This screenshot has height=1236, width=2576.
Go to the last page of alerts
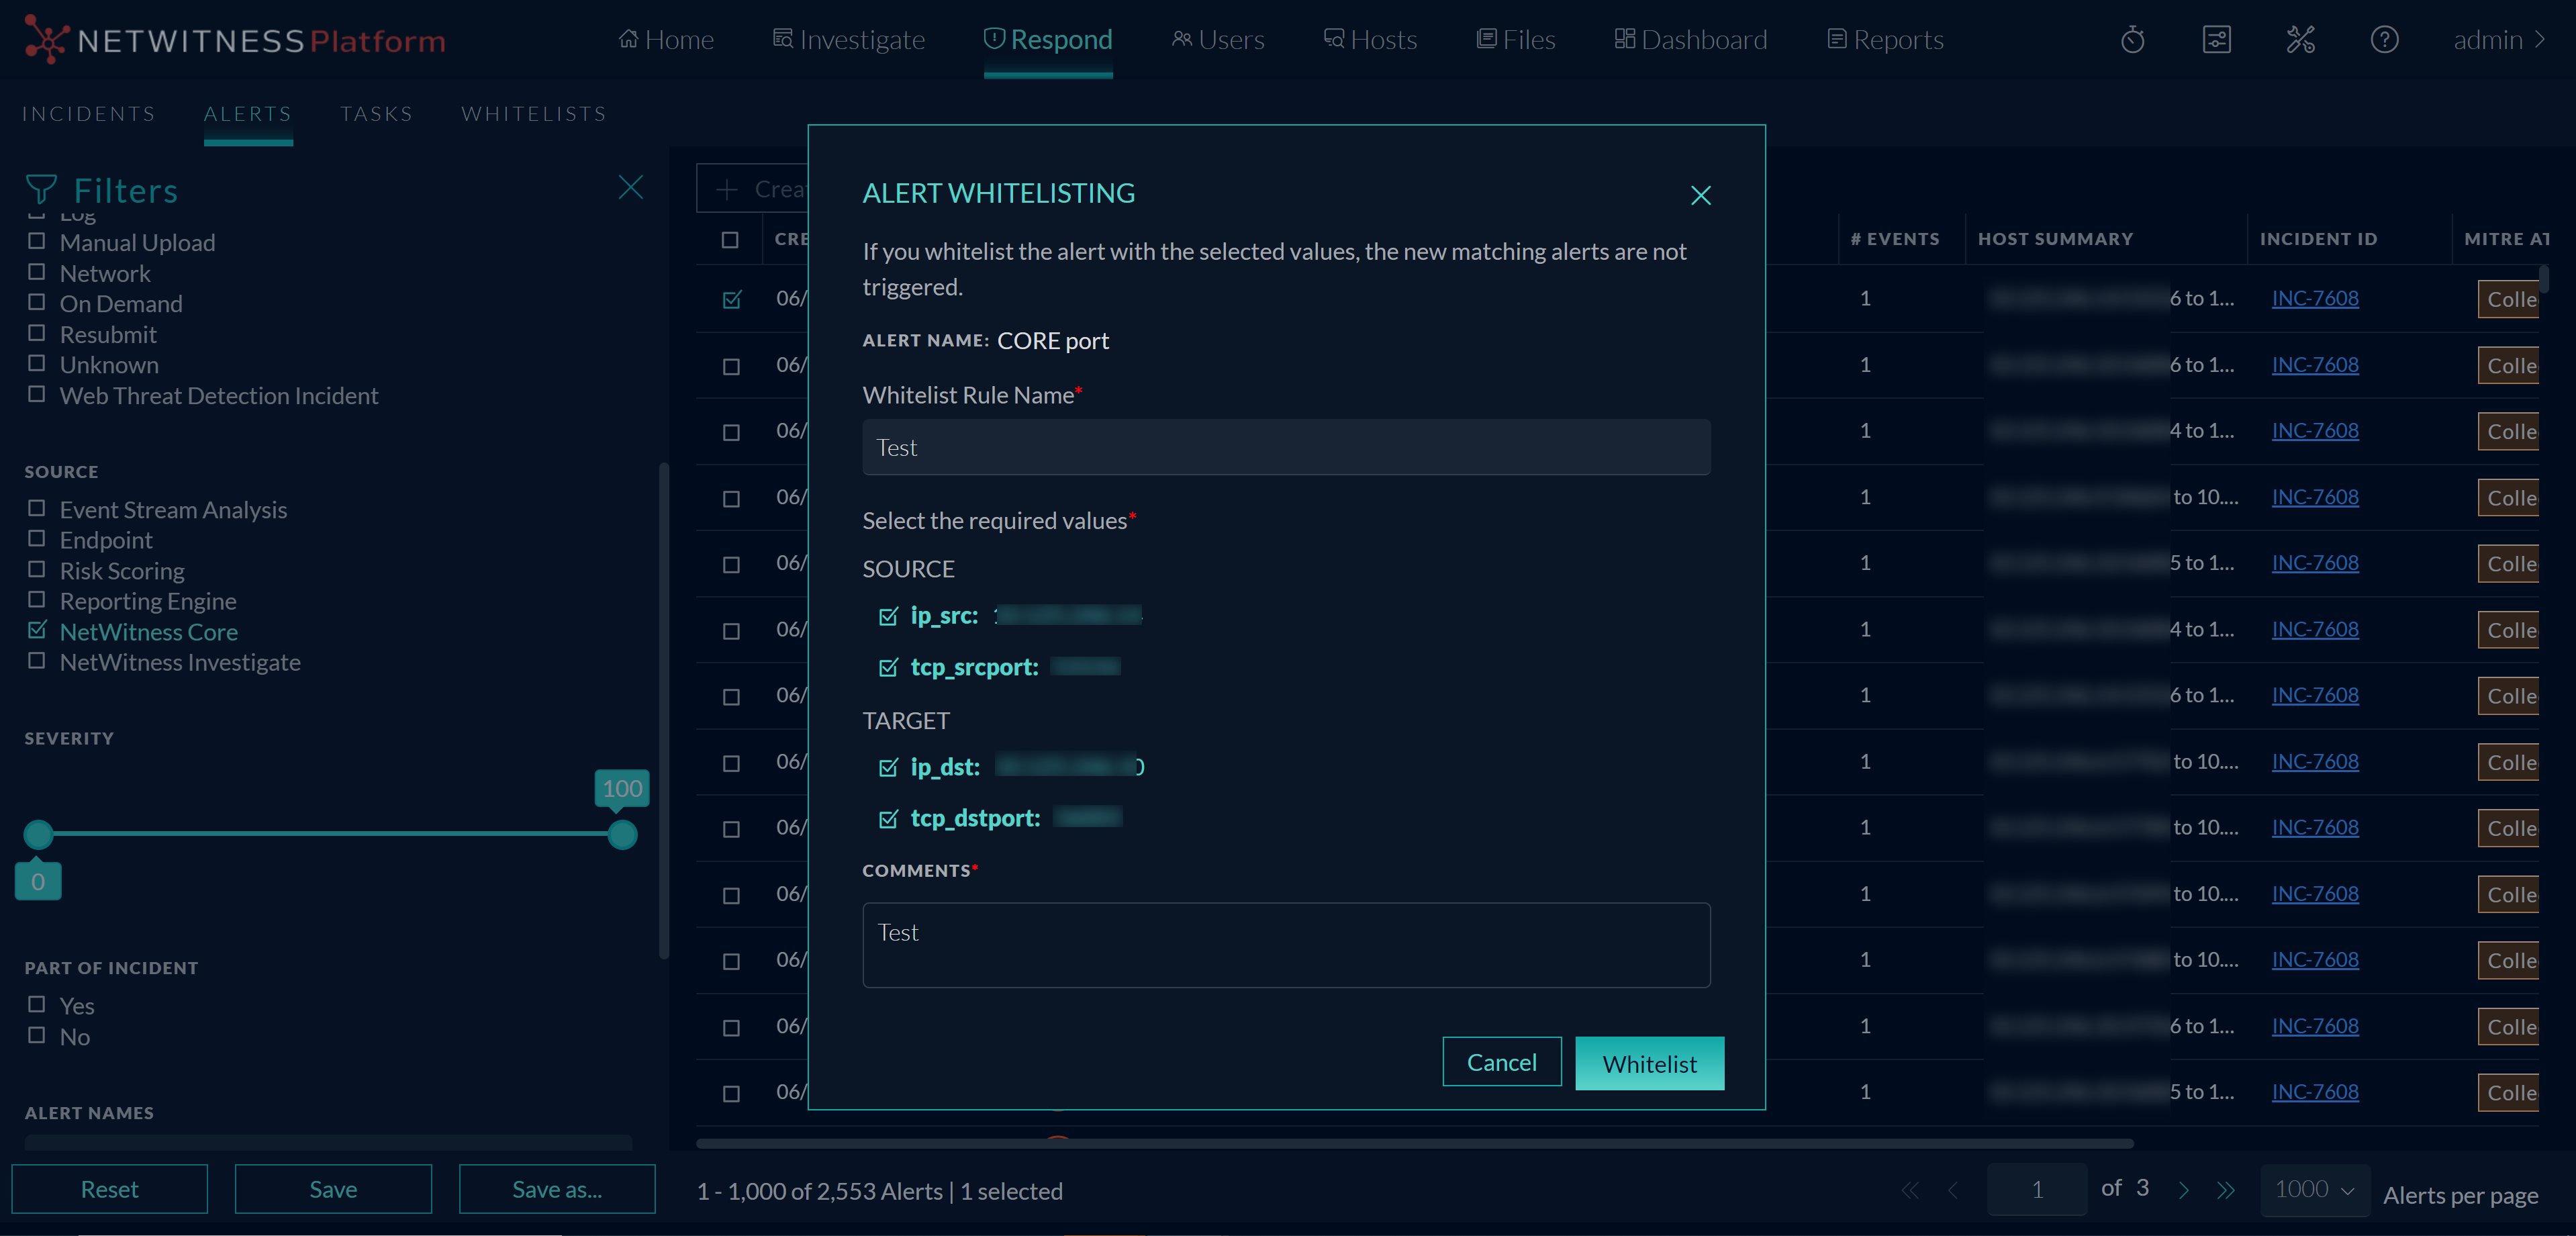point(2225,1190)
